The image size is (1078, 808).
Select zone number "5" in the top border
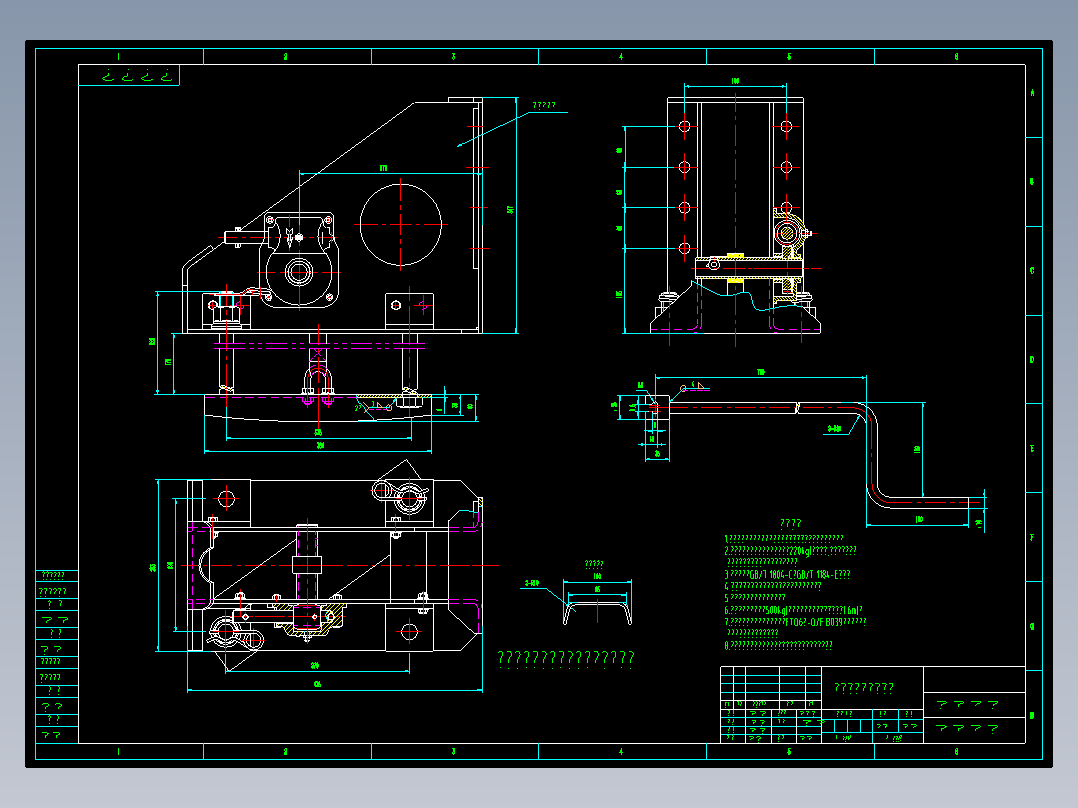pyautogui.click(x=789, y=56)
